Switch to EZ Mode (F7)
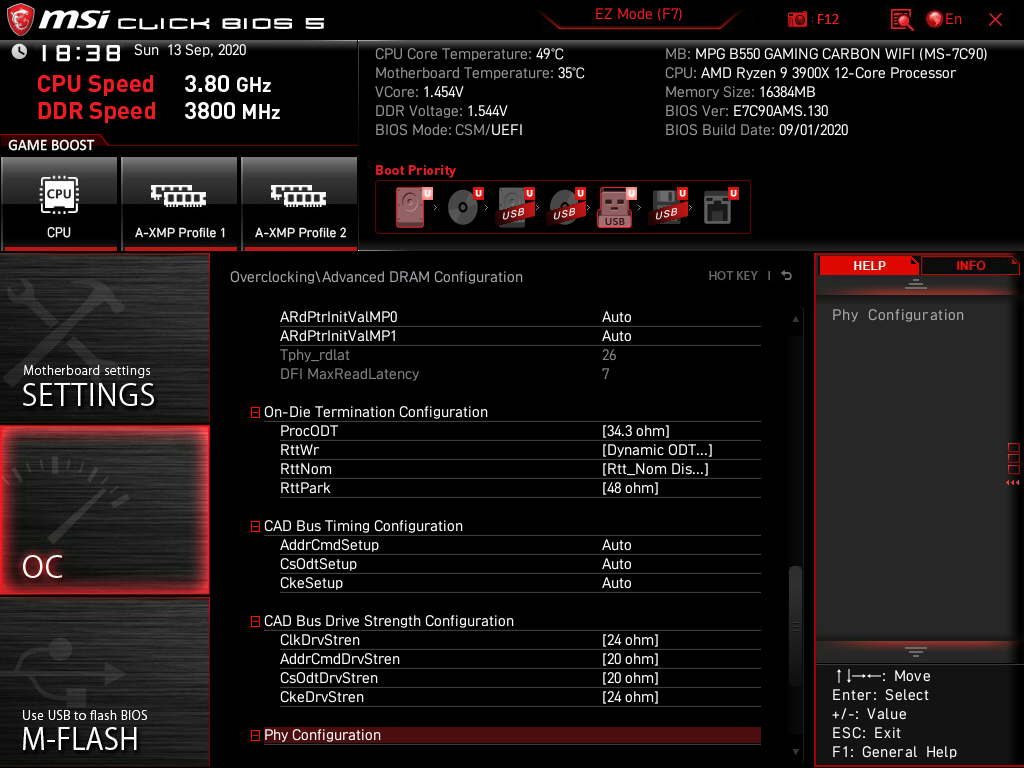Viewport: 1024px width, 768px height. [x=638, y=14]
